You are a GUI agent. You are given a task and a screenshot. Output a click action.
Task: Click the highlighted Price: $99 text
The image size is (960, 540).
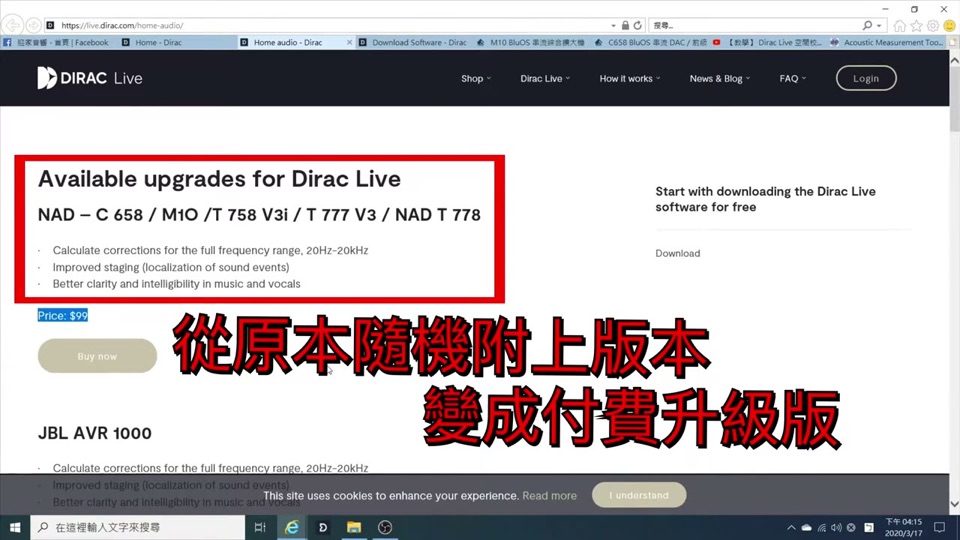[62, 315]
